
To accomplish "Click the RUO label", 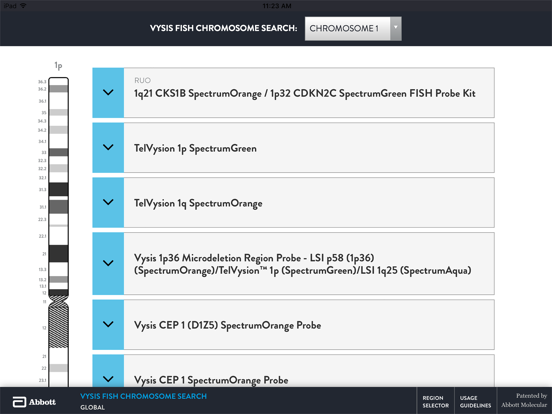I will 142,80.
